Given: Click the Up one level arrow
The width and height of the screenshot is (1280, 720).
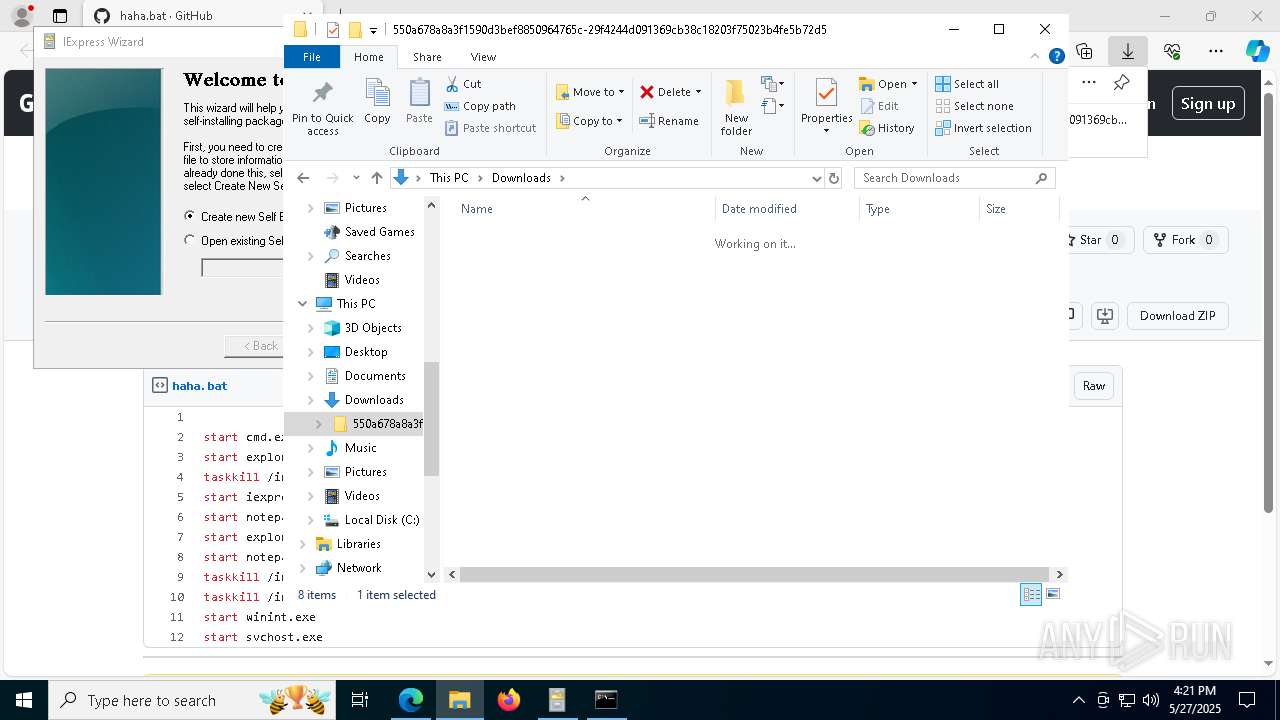Looking at the screenshot, I should [x=377, y=178].
